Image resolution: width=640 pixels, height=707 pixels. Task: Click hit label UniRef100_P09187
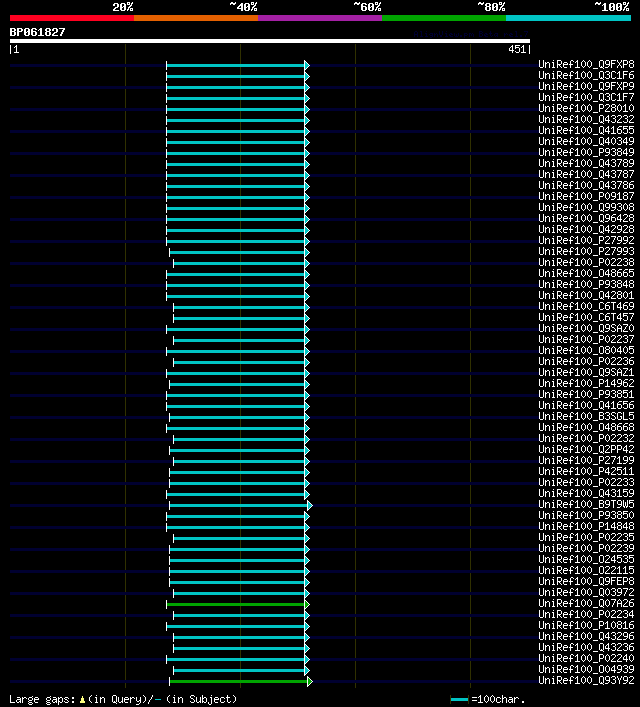[586, 196]
